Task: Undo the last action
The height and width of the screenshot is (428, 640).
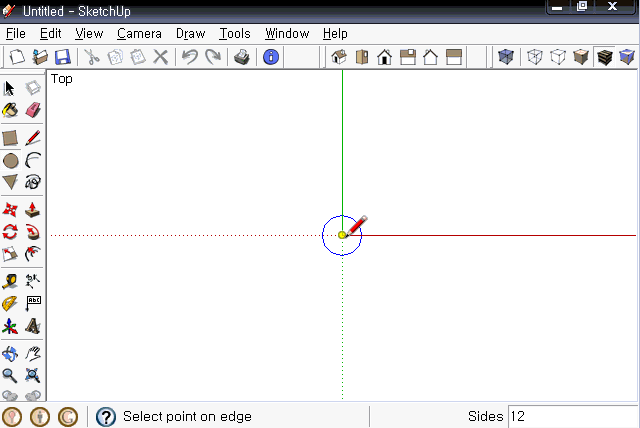Action: click(189, 57)
